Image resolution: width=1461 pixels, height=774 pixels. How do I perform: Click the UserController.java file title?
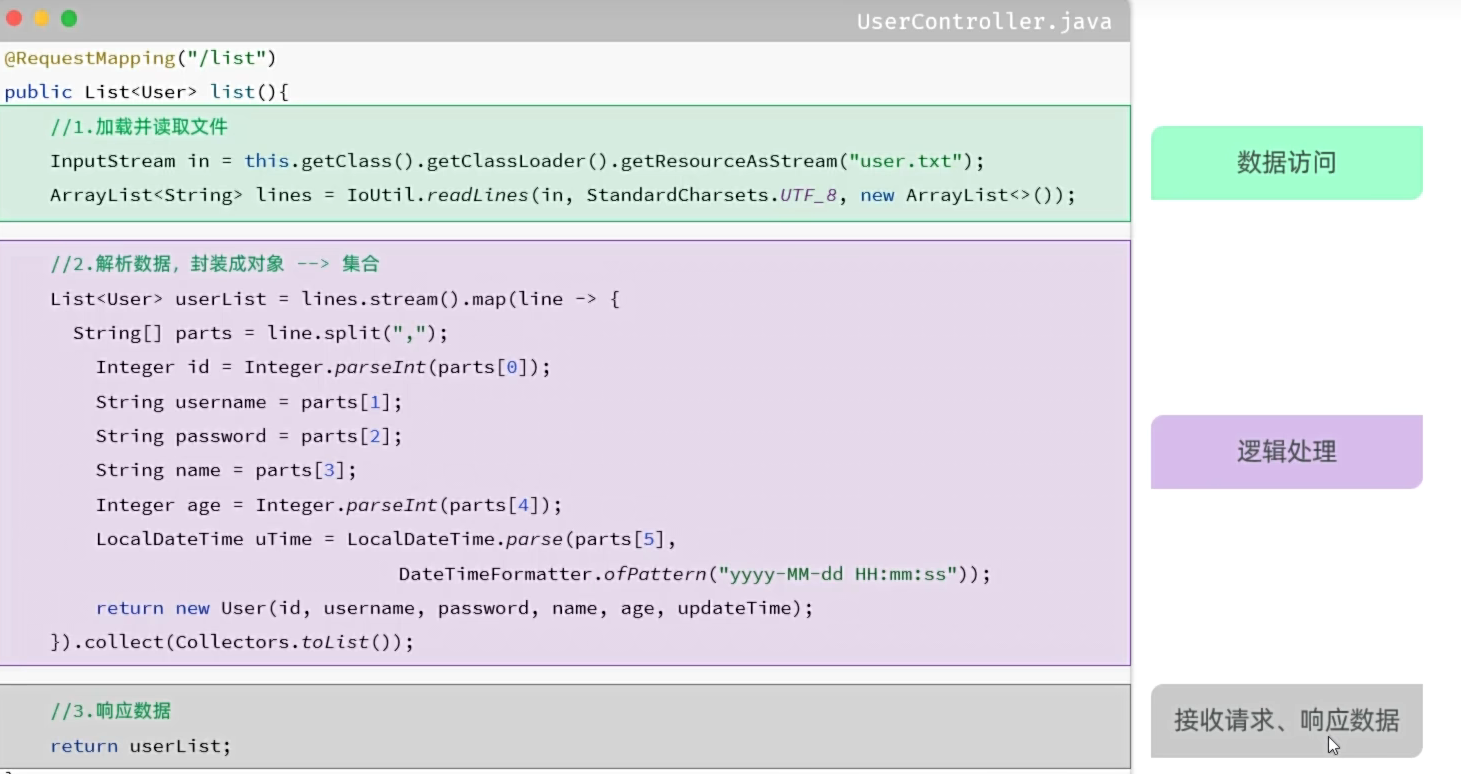coord(984,22)
